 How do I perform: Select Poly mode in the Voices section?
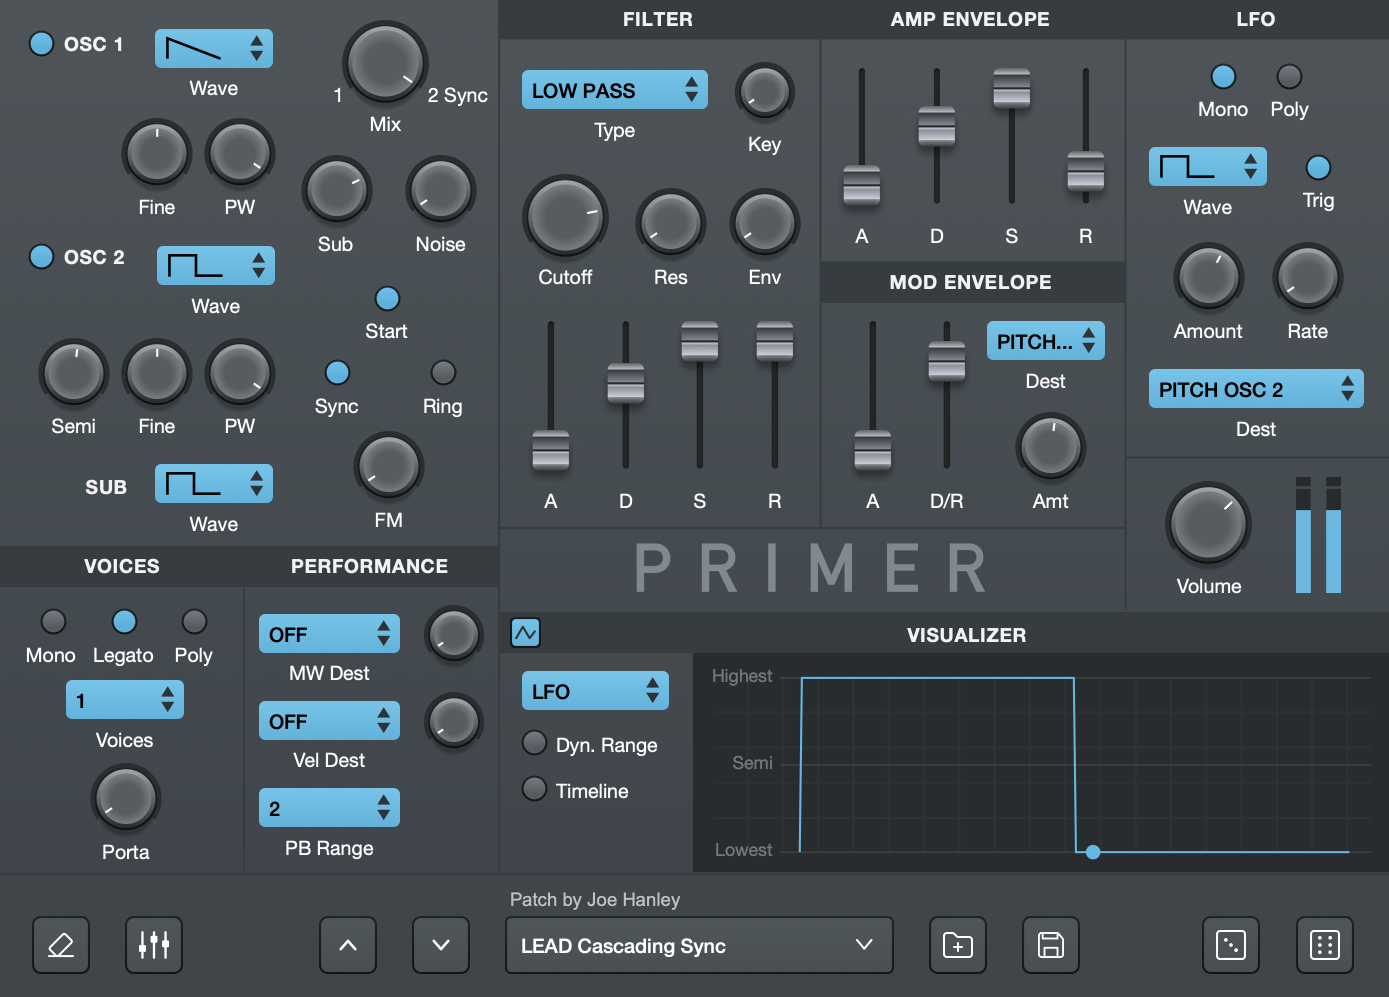click(x=194, y=622)
